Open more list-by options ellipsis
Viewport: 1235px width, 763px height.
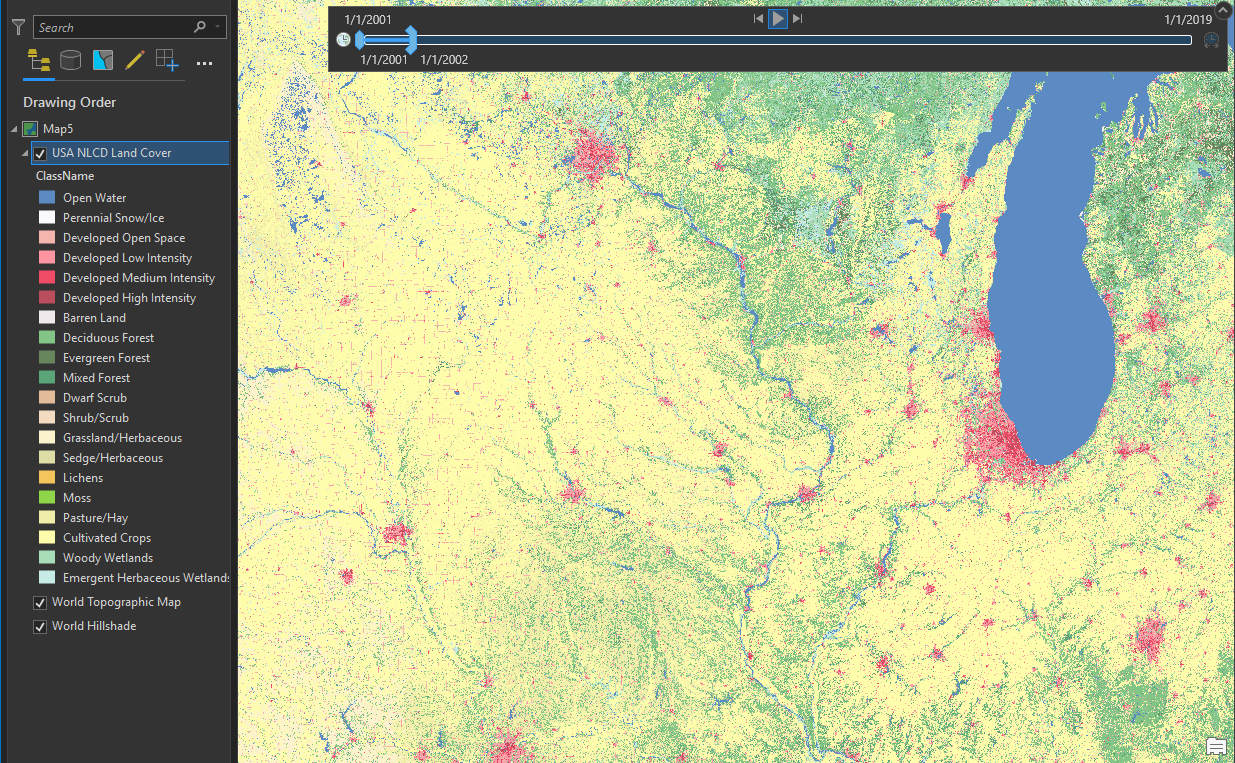coord(205,63)
